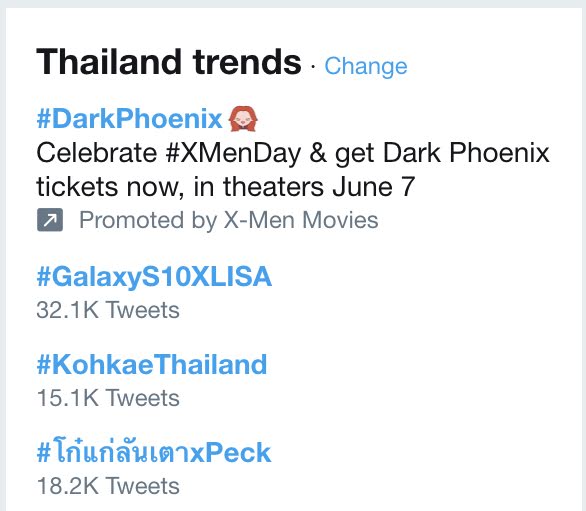Image resolution: width=586 pixels, height=511 pixels.
Task: Select the #XMenDay hashtag in description
Action: pyautogui.click(x=233, y=154)
